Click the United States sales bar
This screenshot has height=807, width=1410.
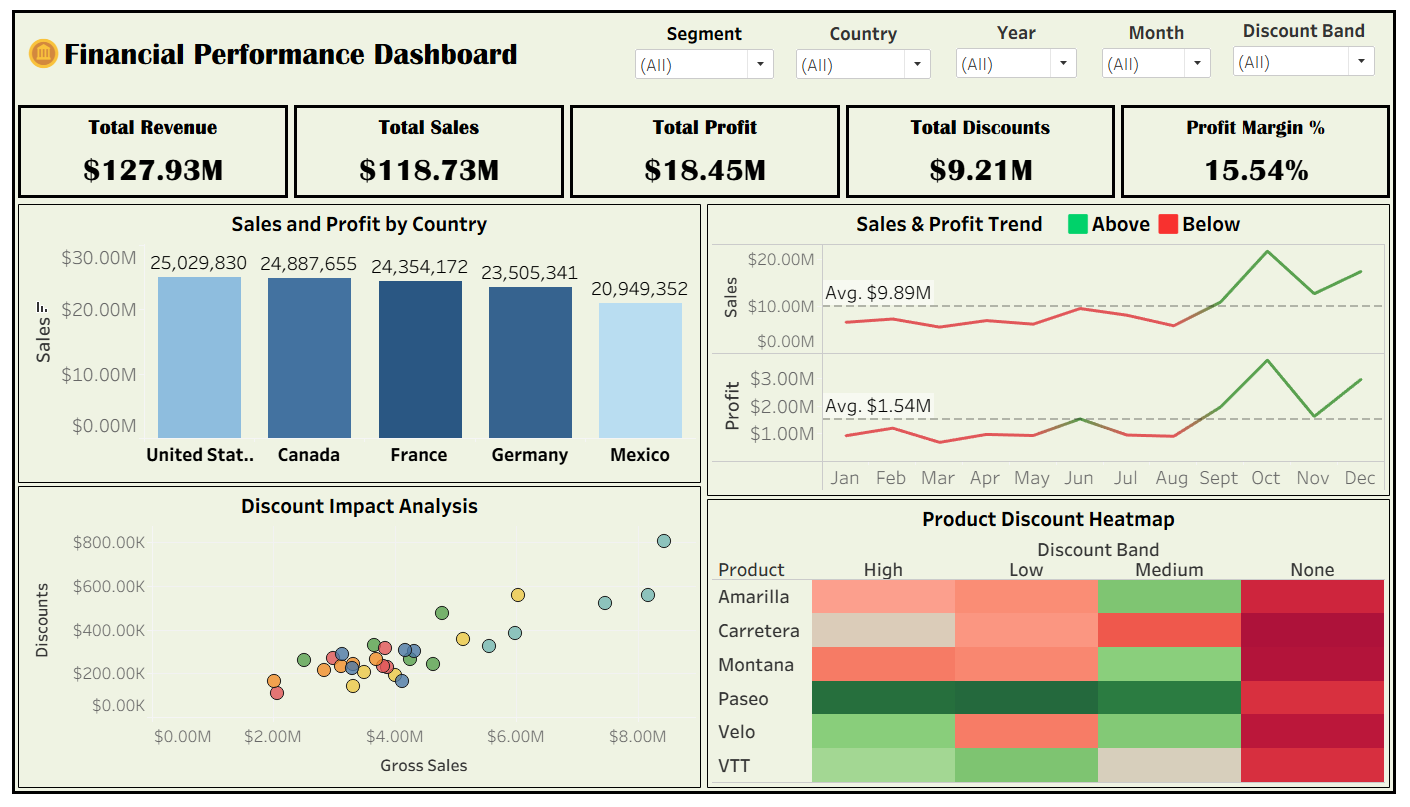199,357
